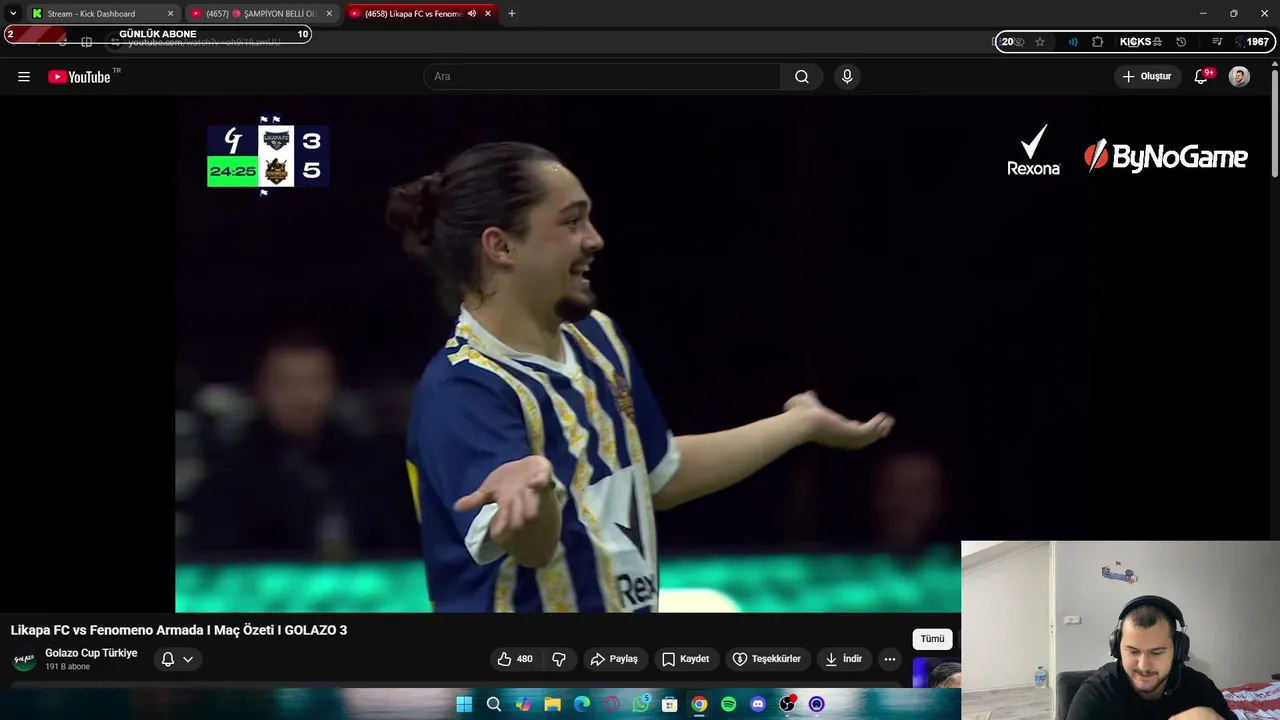
Task: Open more actions three-dot menu
Action: point(890,659)
